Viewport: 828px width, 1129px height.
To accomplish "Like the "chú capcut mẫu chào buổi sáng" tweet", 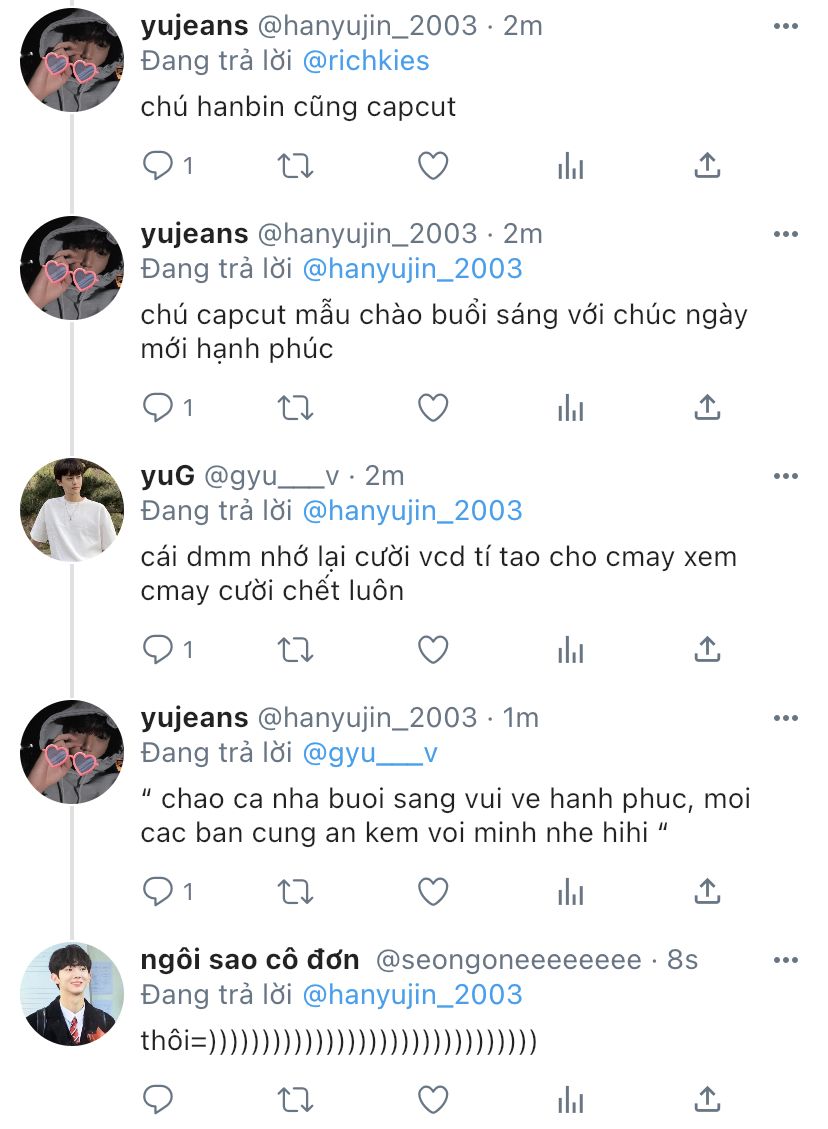I will click(433, 408).
